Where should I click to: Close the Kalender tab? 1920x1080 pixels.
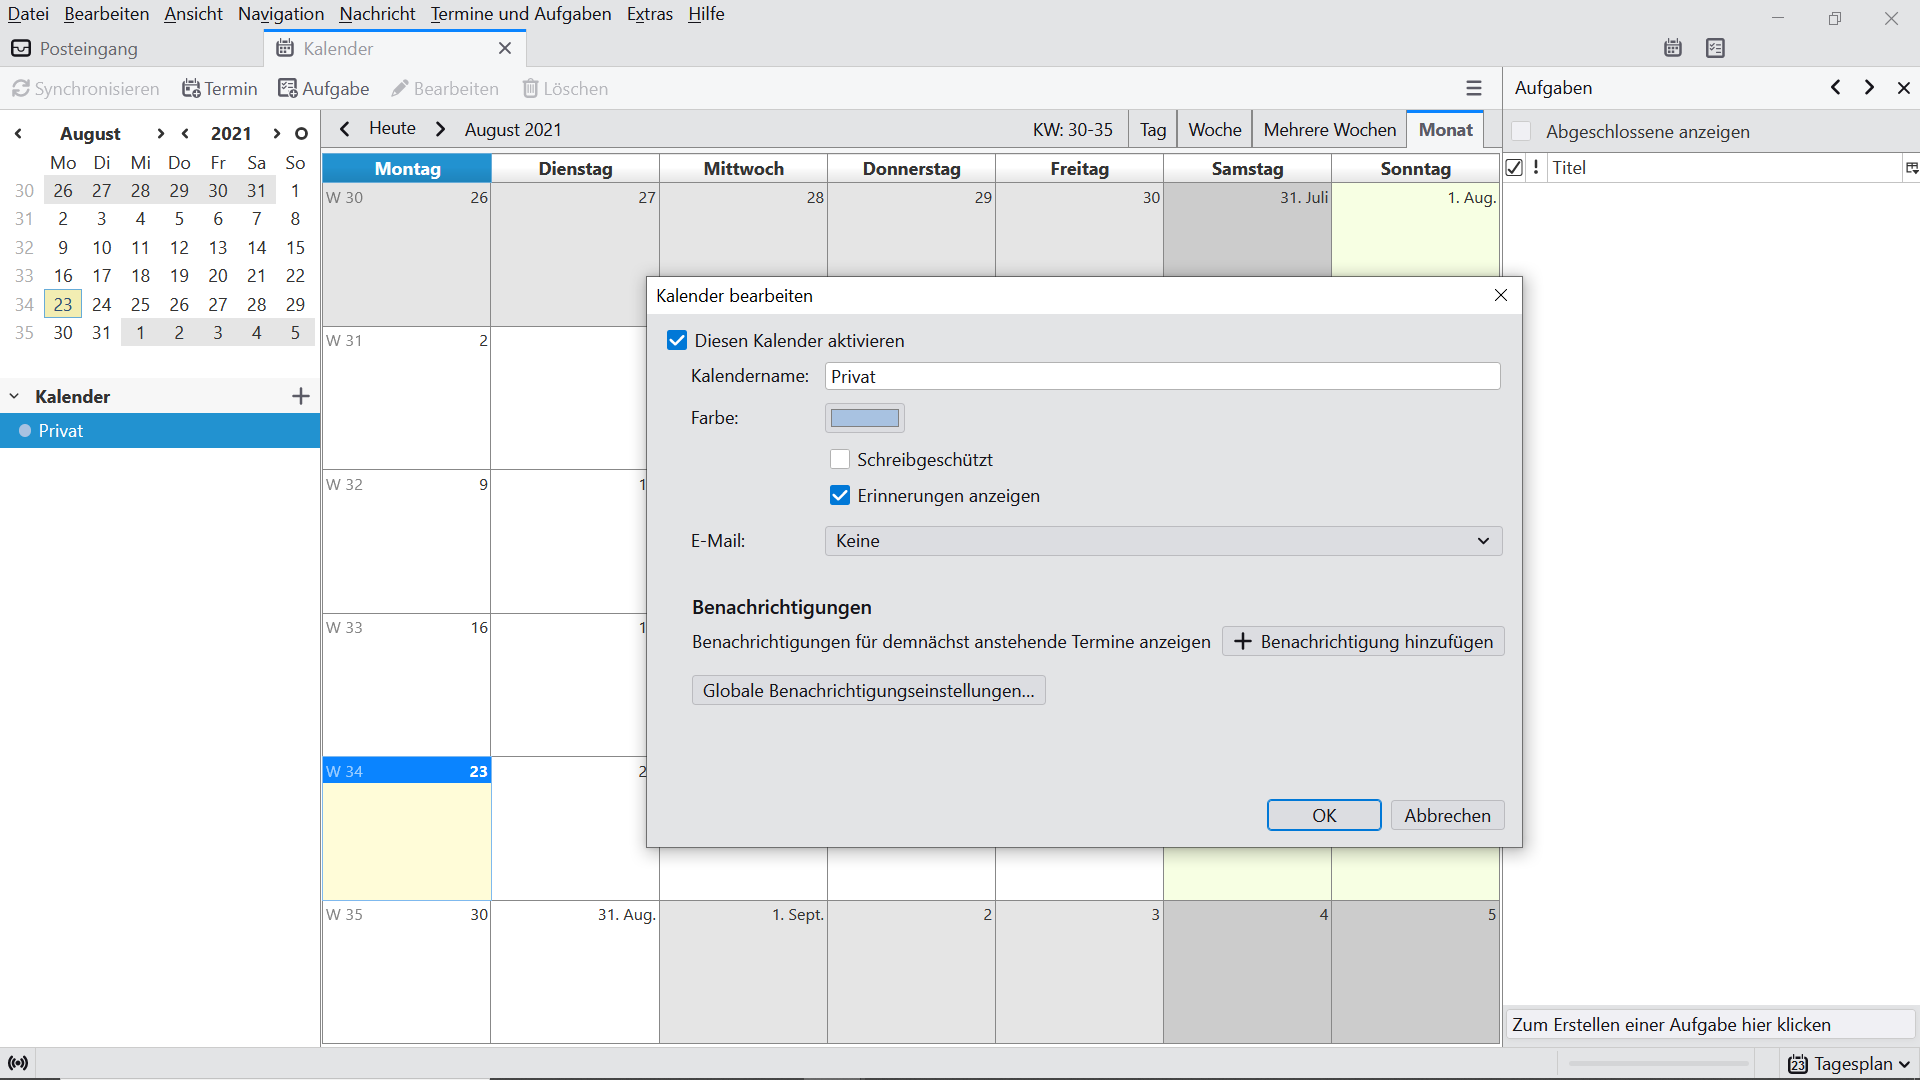point(505,48)
